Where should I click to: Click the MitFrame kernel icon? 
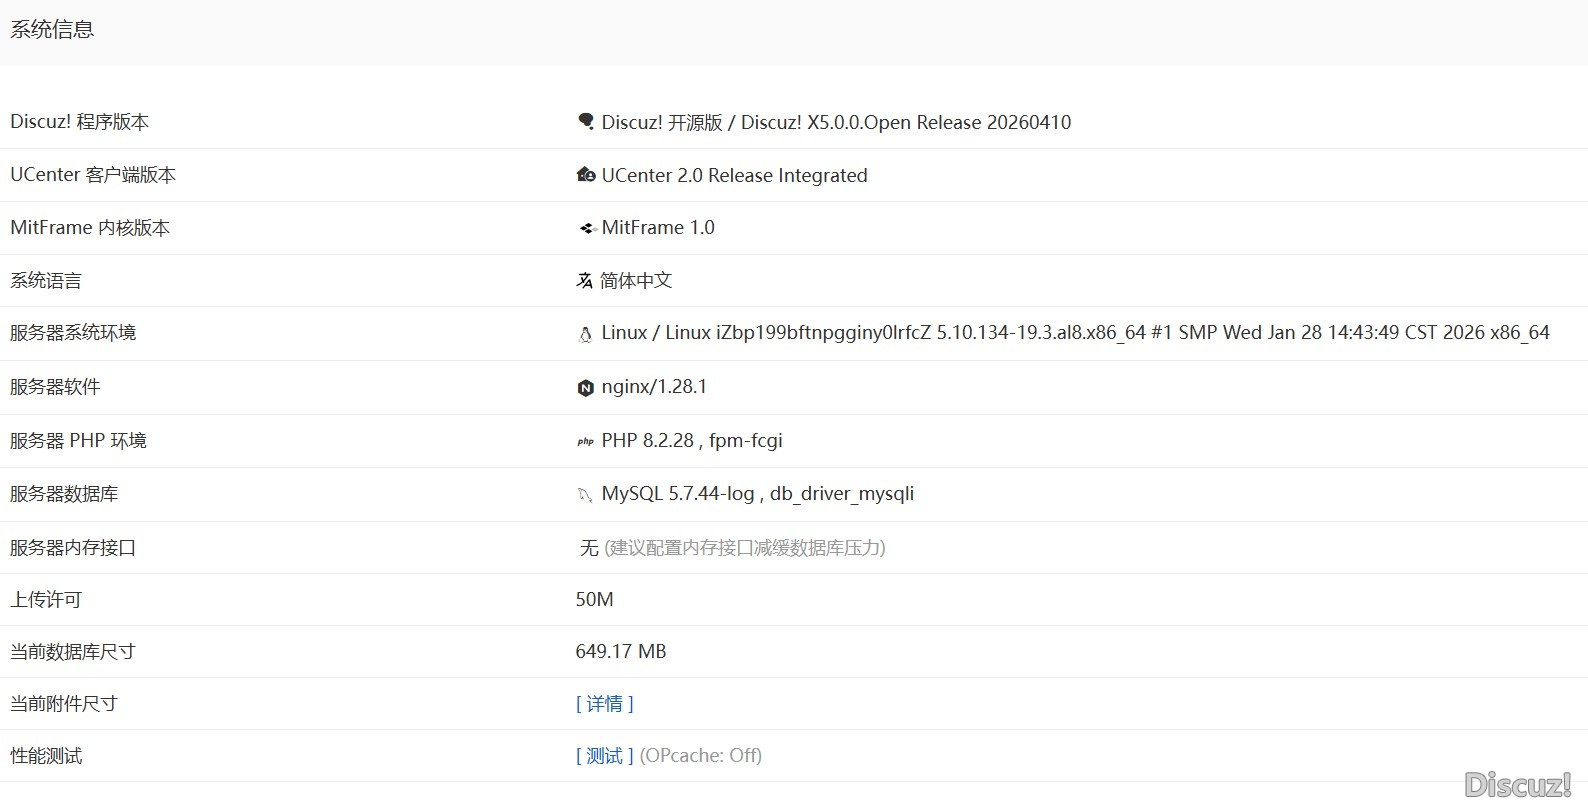point(587,228)
